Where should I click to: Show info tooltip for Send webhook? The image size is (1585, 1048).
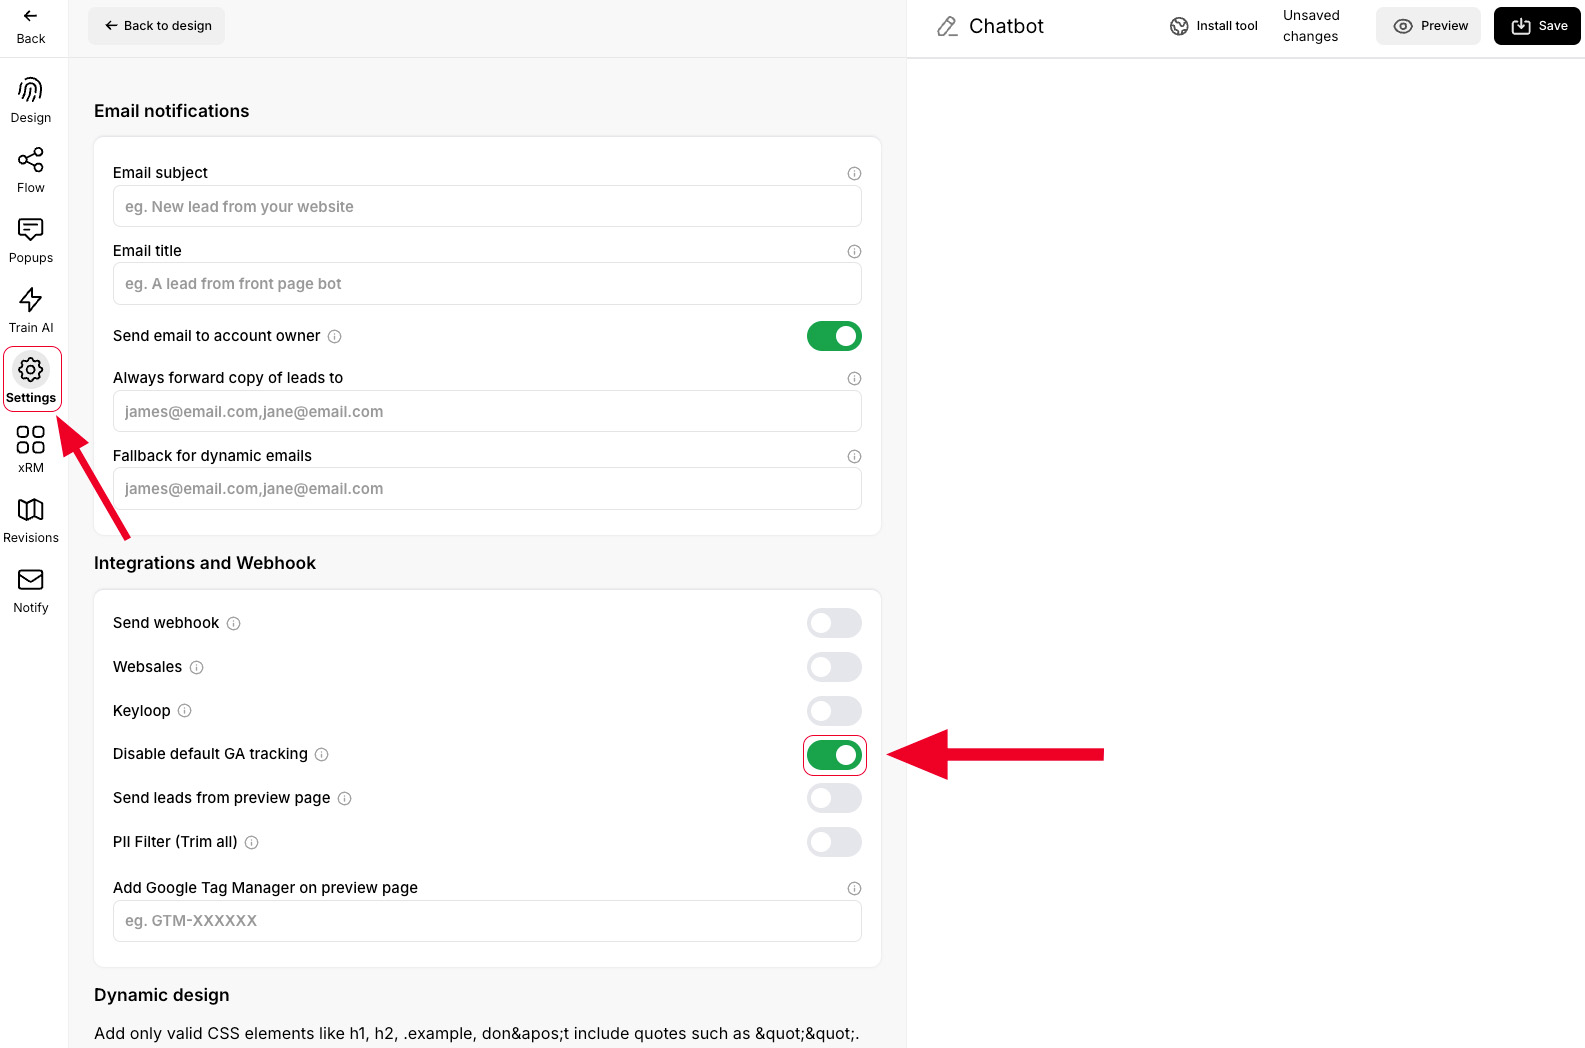[233, 623]
